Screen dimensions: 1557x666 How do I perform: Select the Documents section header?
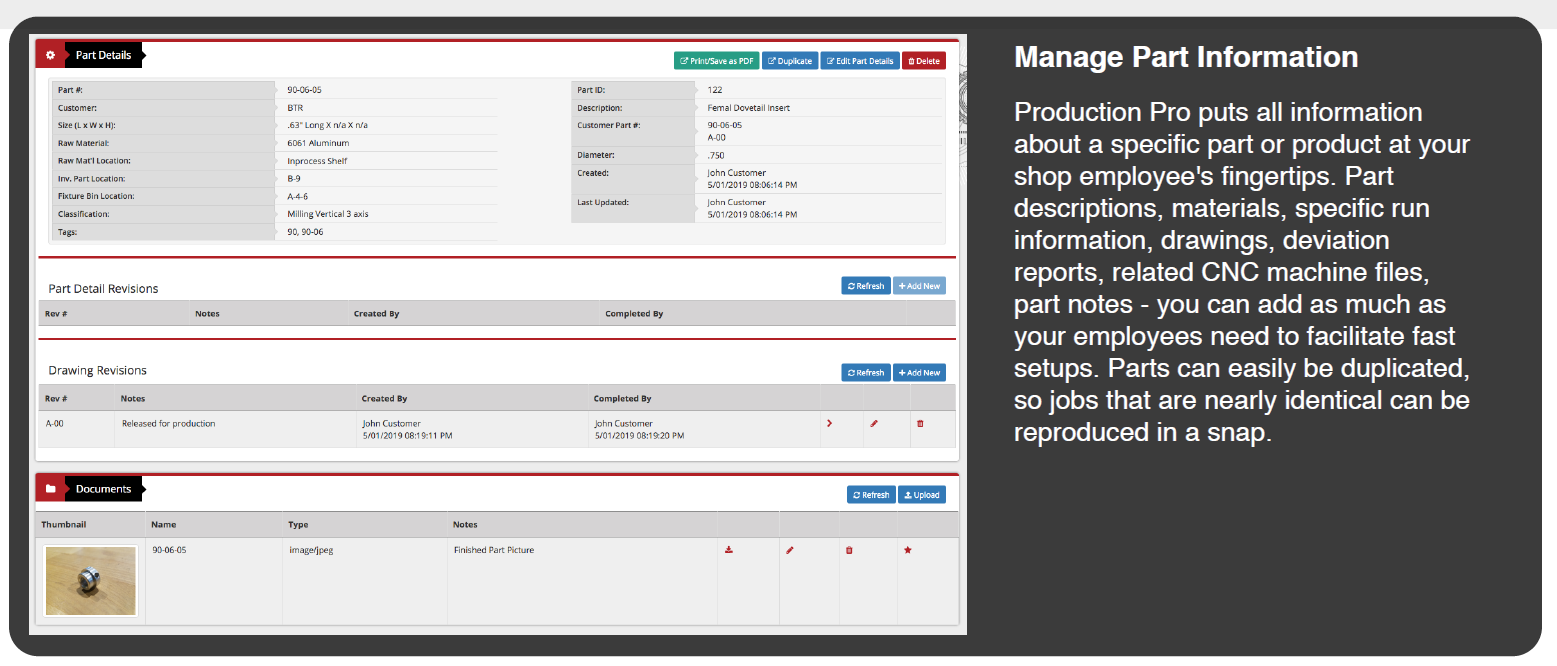tap(103, 489)
